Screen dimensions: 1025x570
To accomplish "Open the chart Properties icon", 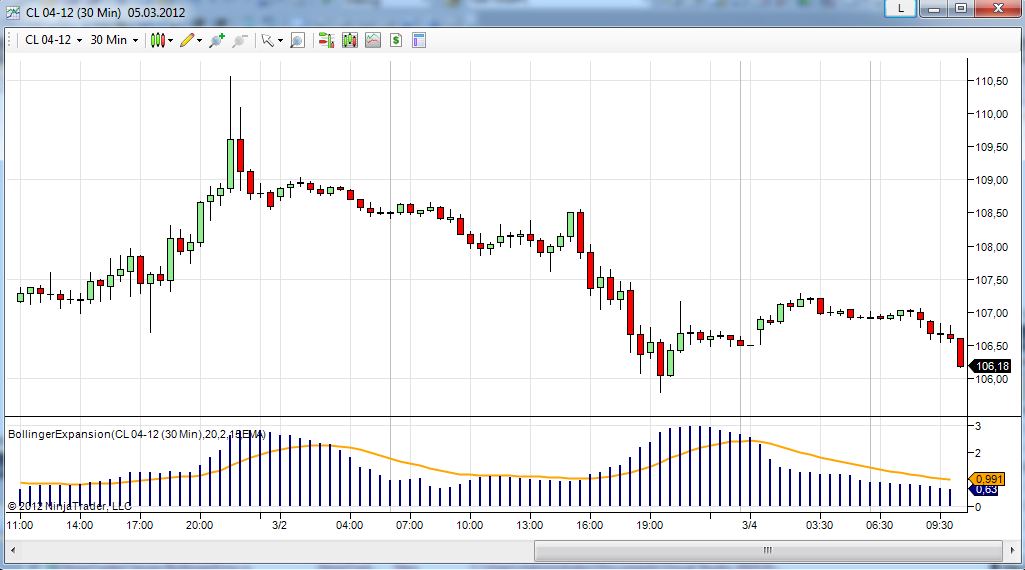I will point(419,40).
